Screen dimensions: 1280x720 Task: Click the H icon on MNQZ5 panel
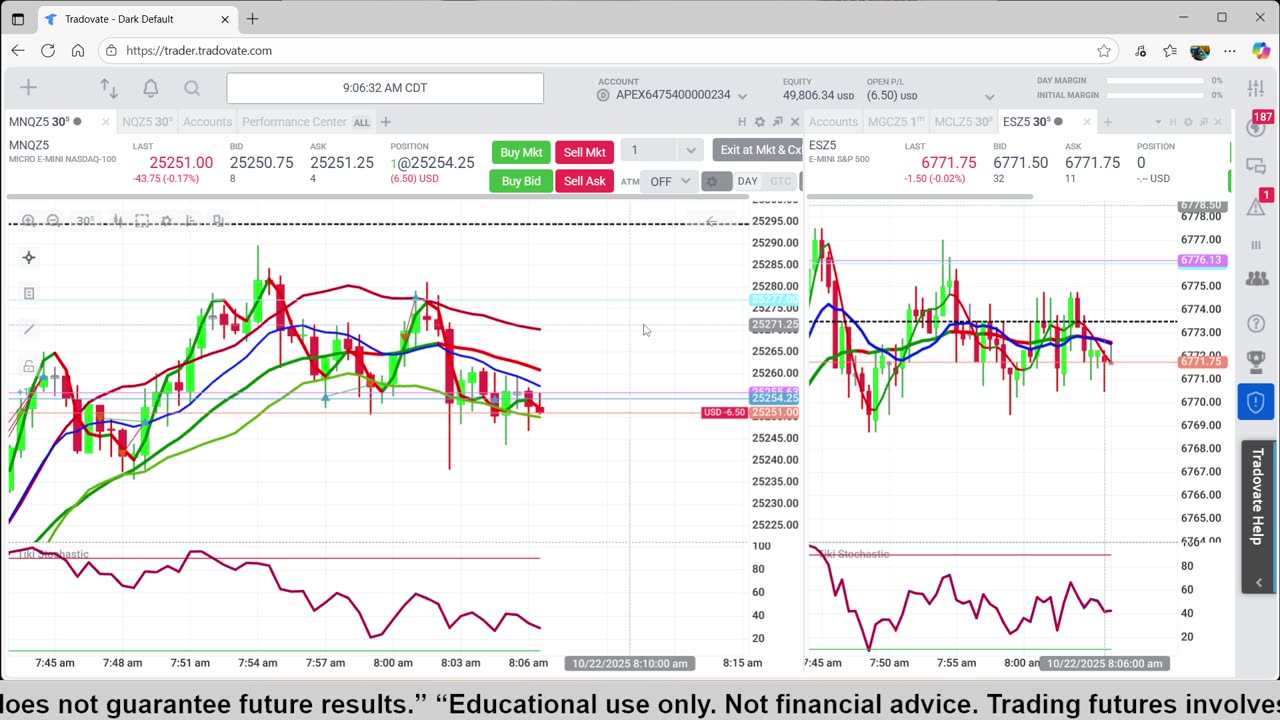(742, 122)
